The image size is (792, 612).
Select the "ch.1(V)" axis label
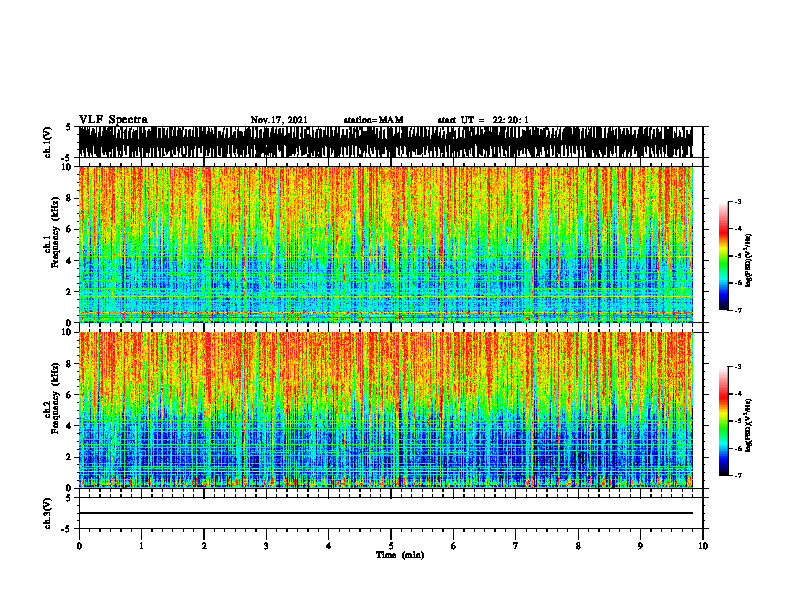(48, 142)
